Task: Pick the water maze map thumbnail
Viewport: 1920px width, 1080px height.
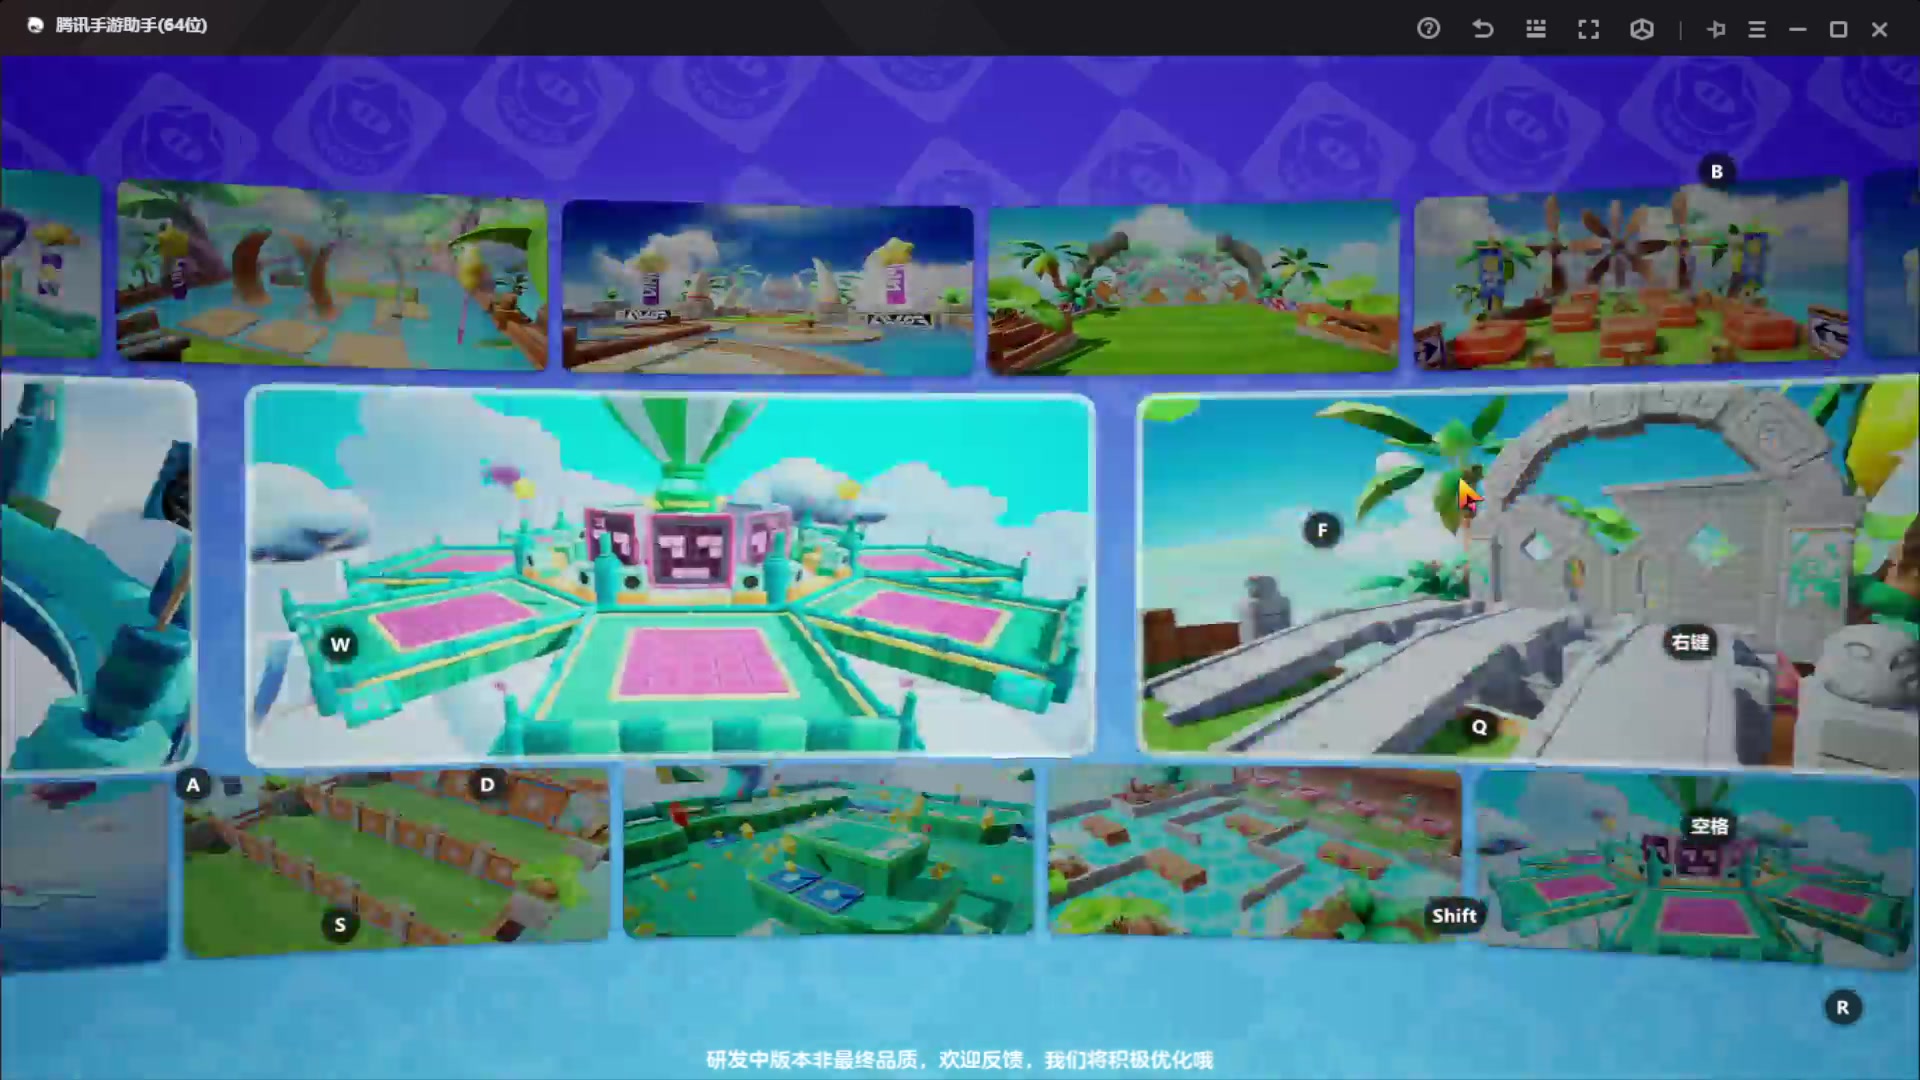Action: coord(1250,850)
